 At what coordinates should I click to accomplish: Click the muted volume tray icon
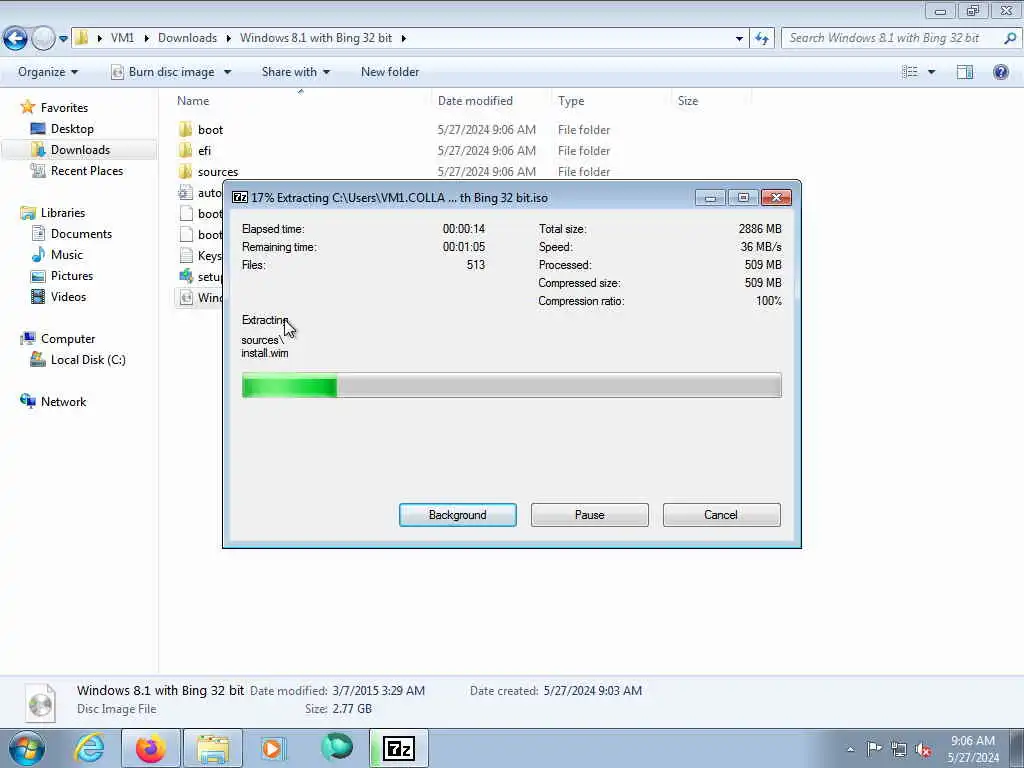[x=923, y=749]
